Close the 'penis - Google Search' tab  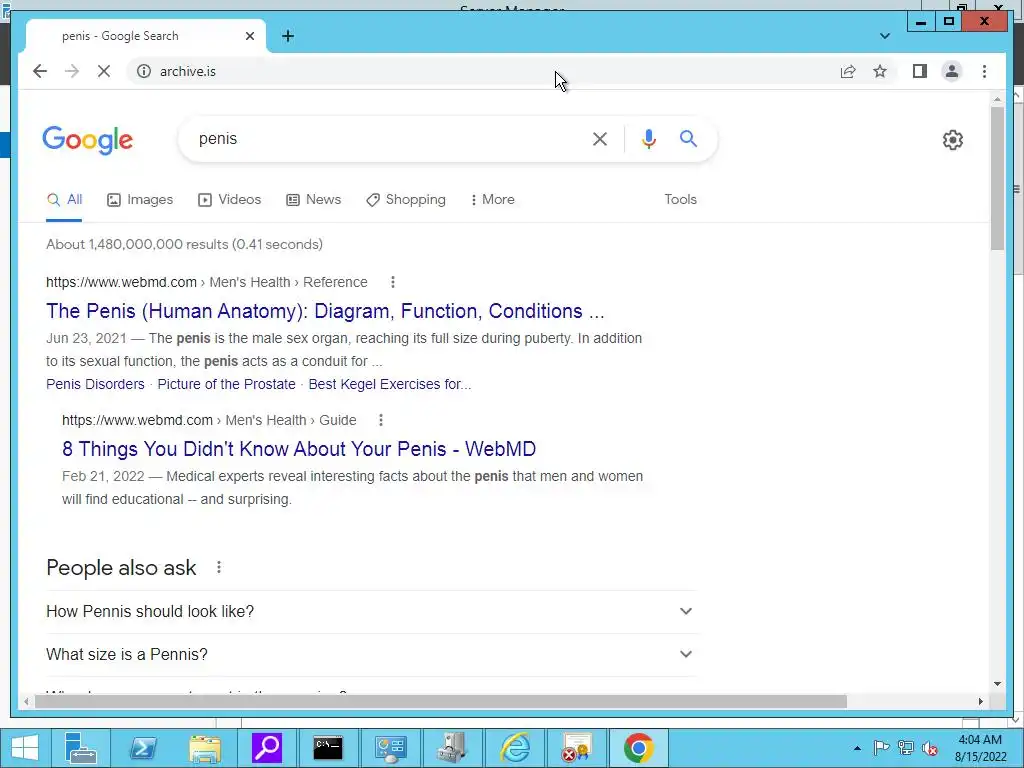[x=249, y=36]
